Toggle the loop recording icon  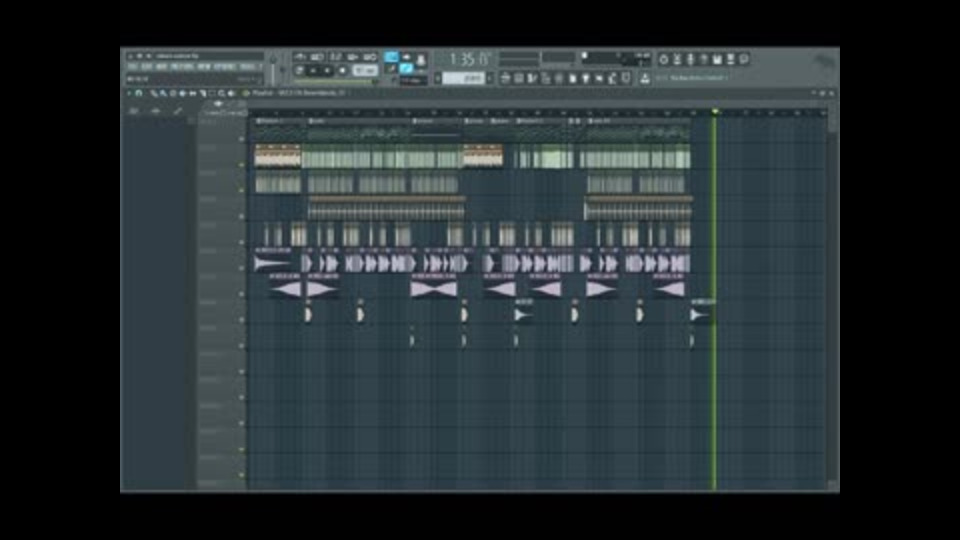click(370, 57)
